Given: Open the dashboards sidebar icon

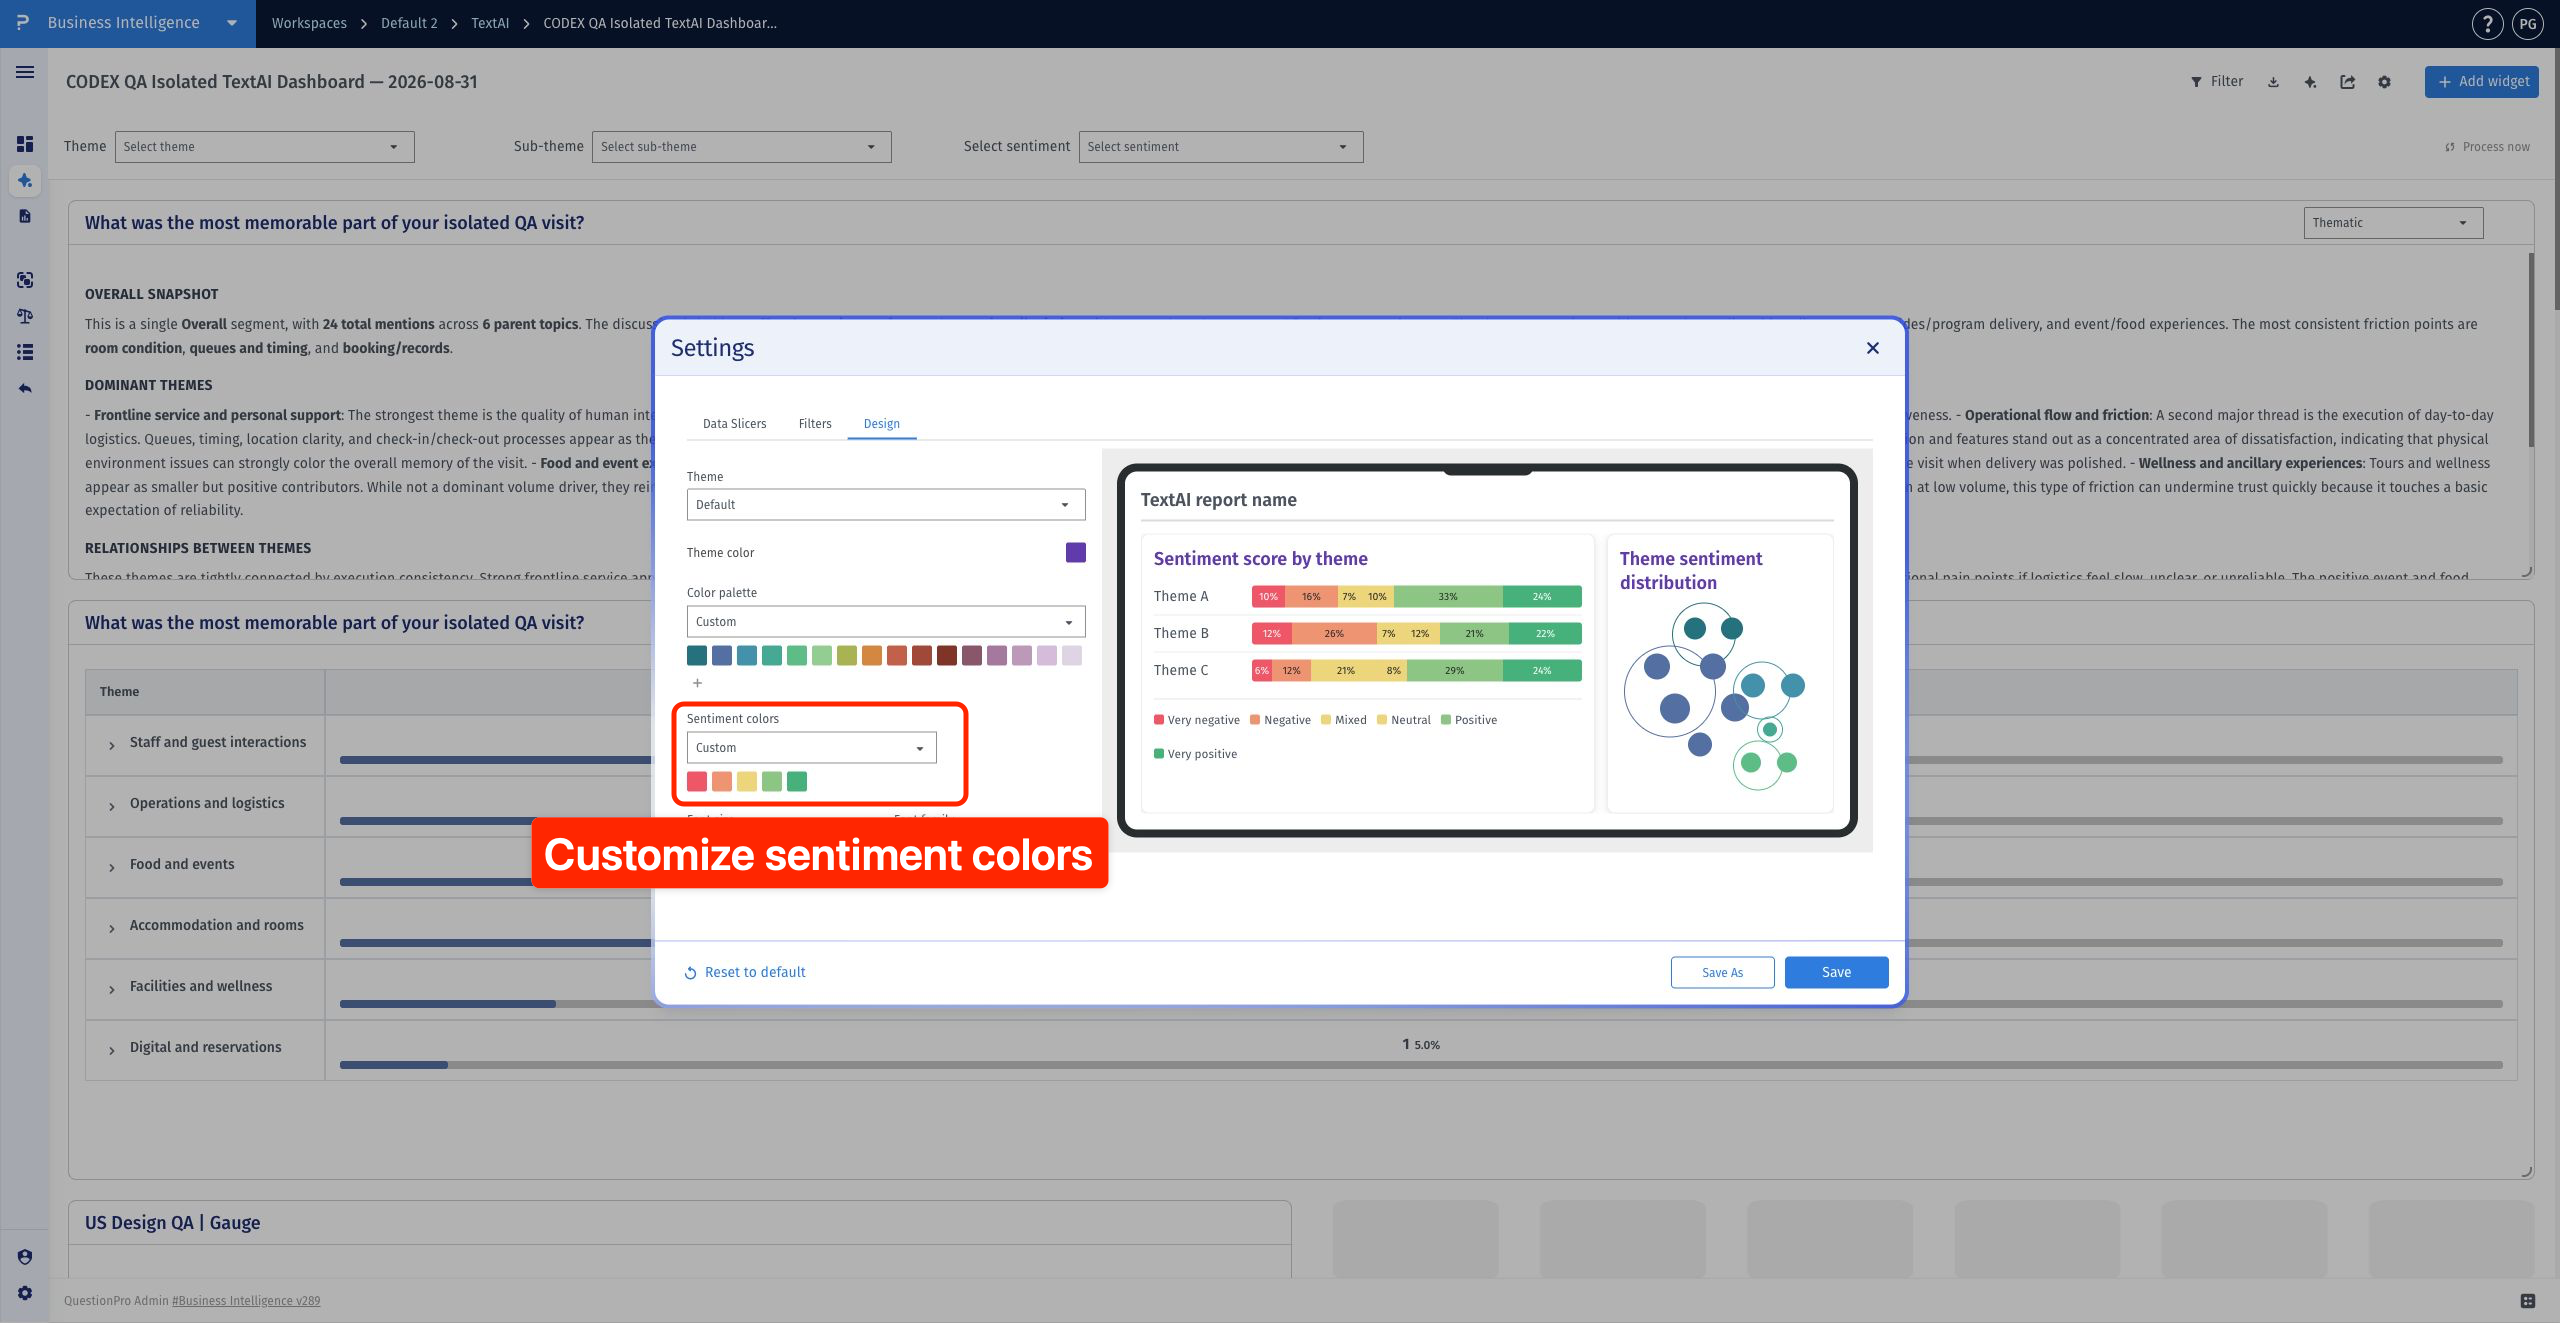Looking at the screenshot, I should (x=25, y=144).
